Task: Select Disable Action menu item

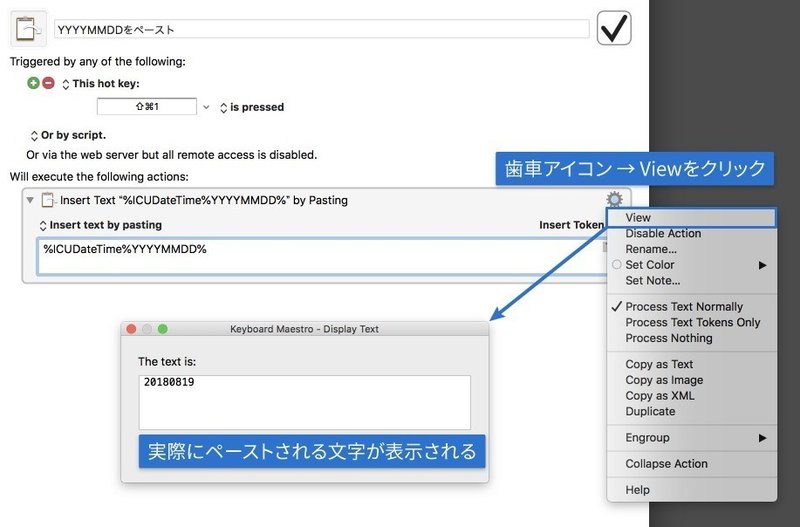Action: click(x=691, y=233)
